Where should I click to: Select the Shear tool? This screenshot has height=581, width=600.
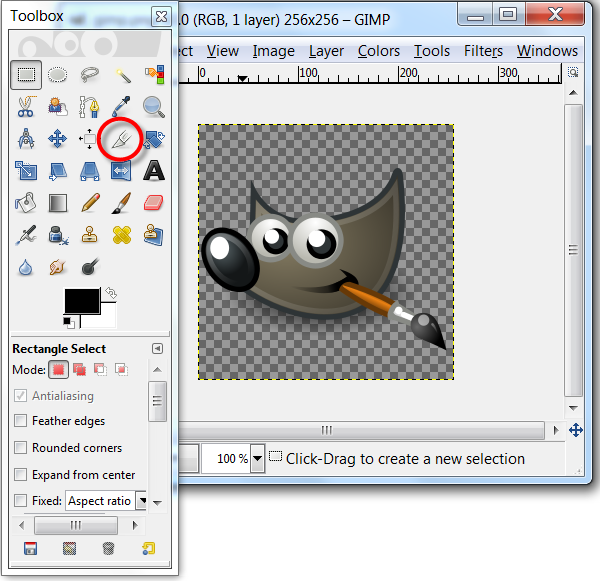click(x=57, y=171)
